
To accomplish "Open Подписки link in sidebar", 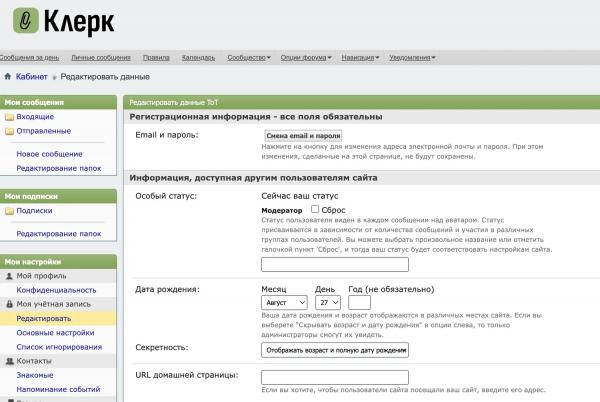I will point(34,210).
